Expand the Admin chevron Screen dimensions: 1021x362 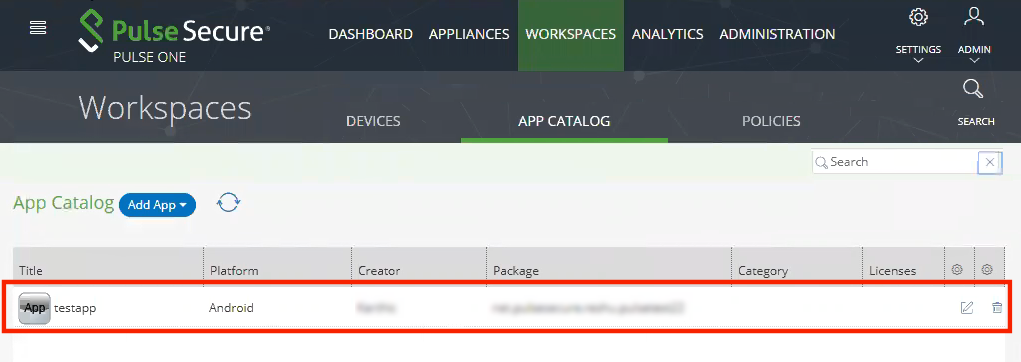(974, 61)
